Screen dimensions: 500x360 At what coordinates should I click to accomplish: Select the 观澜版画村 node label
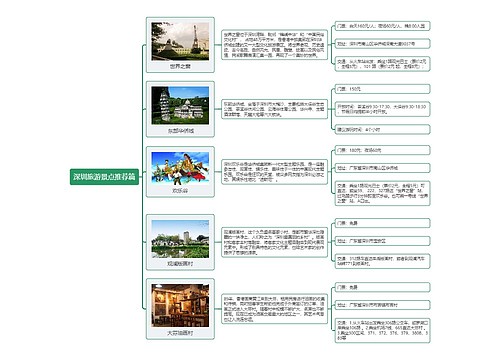tap(180, 263)
